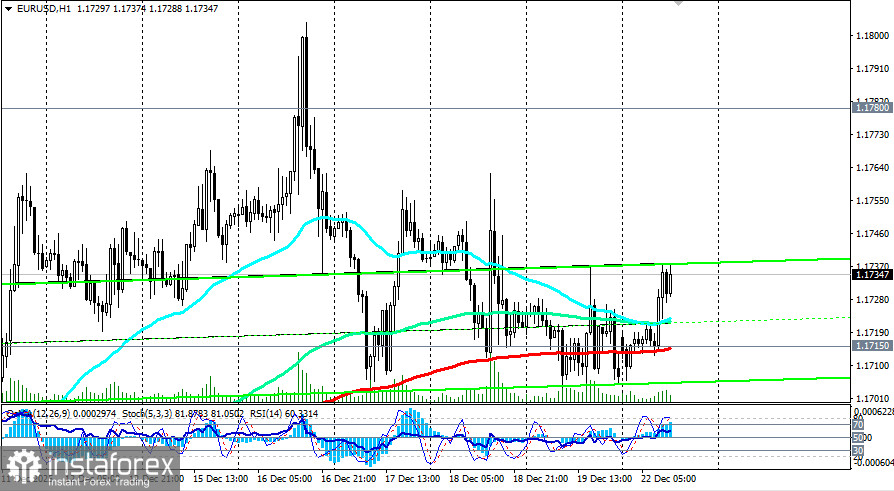894x491 pixels.
Task: Click the 22 Dec 05:00 time label
Action: click(x=669, y=478)
